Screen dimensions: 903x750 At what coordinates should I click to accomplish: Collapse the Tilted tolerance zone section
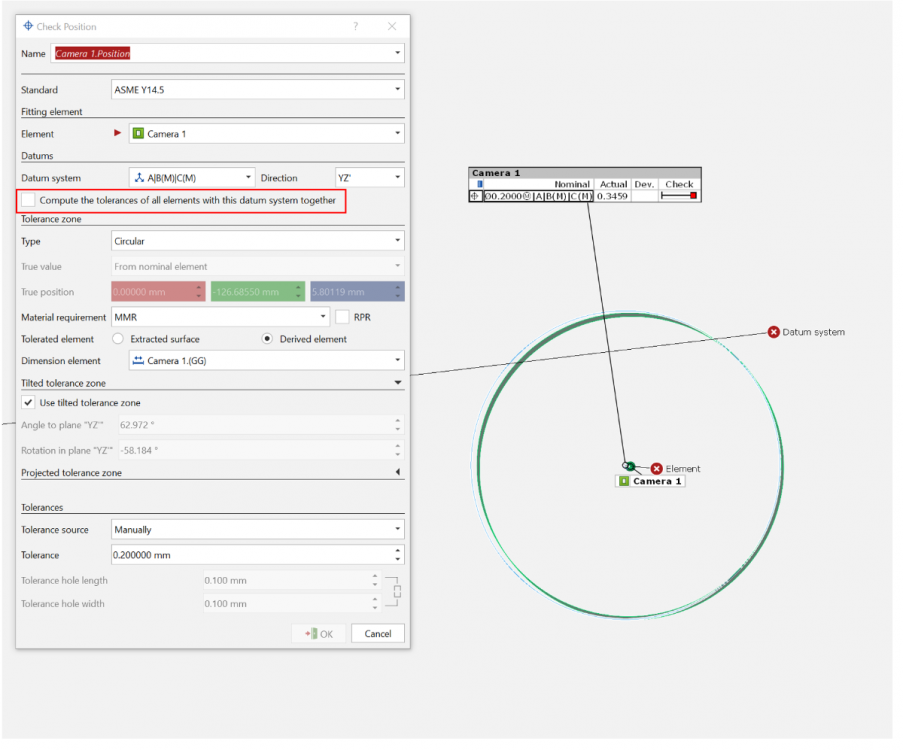398,383
